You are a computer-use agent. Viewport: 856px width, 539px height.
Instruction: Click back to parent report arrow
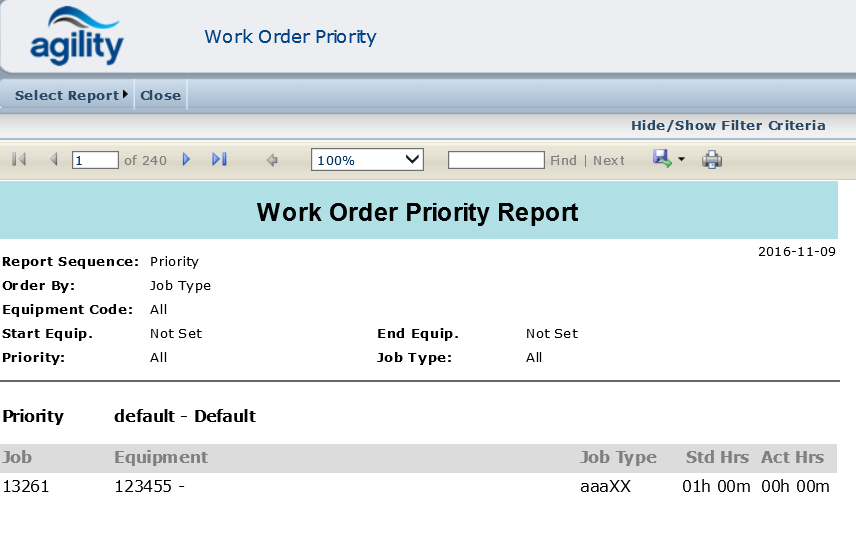271,160
